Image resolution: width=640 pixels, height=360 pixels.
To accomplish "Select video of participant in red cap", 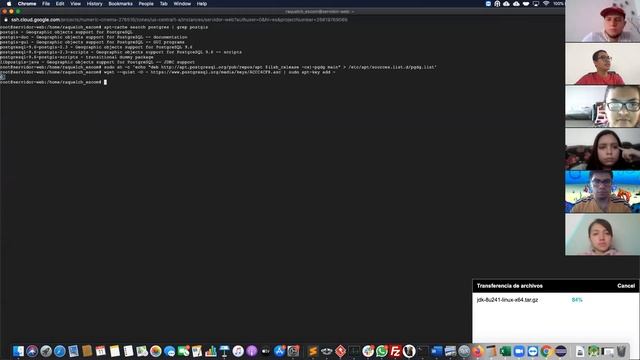I will coord(602,21).
